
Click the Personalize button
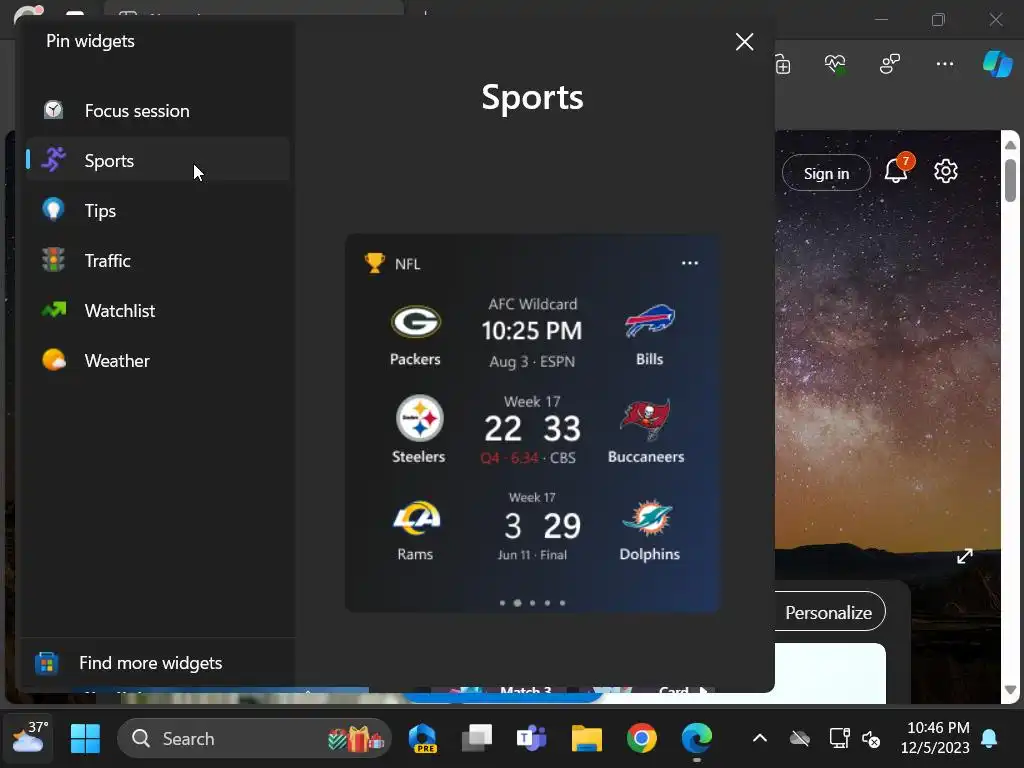828,612
